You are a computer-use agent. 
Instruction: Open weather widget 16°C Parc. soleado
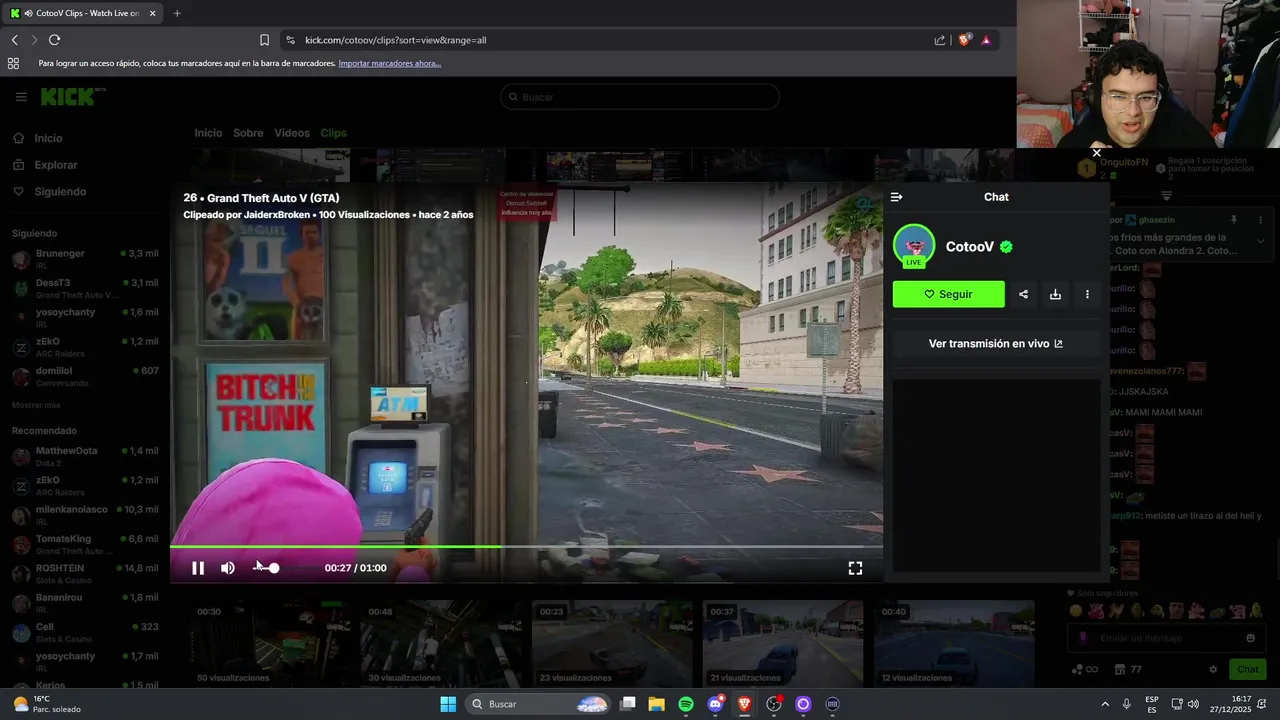click(x=48, y=704)
